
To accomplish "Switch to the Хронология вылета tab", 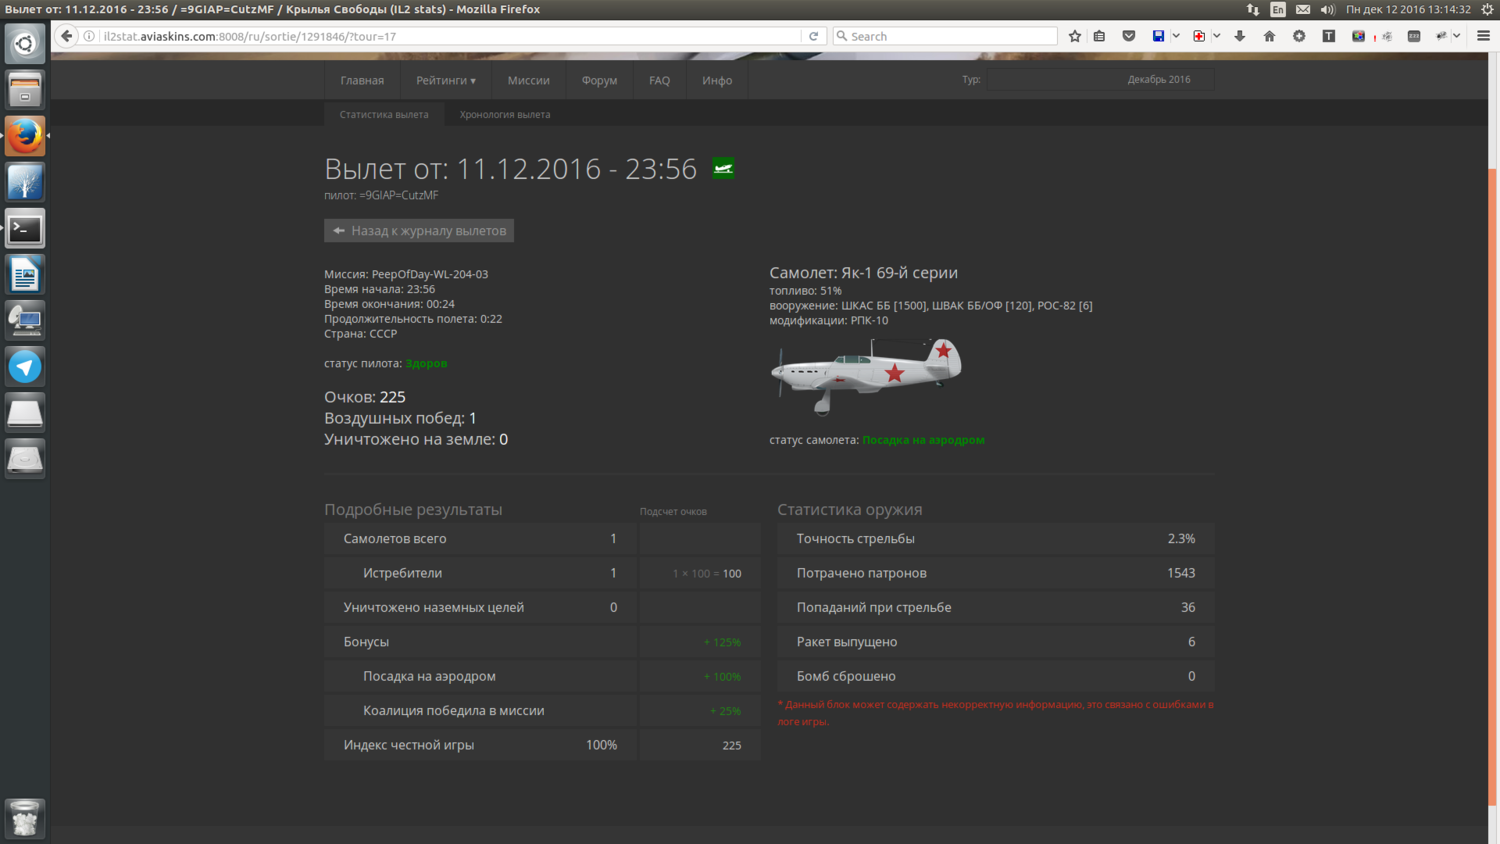I will (x=505, y=114).
